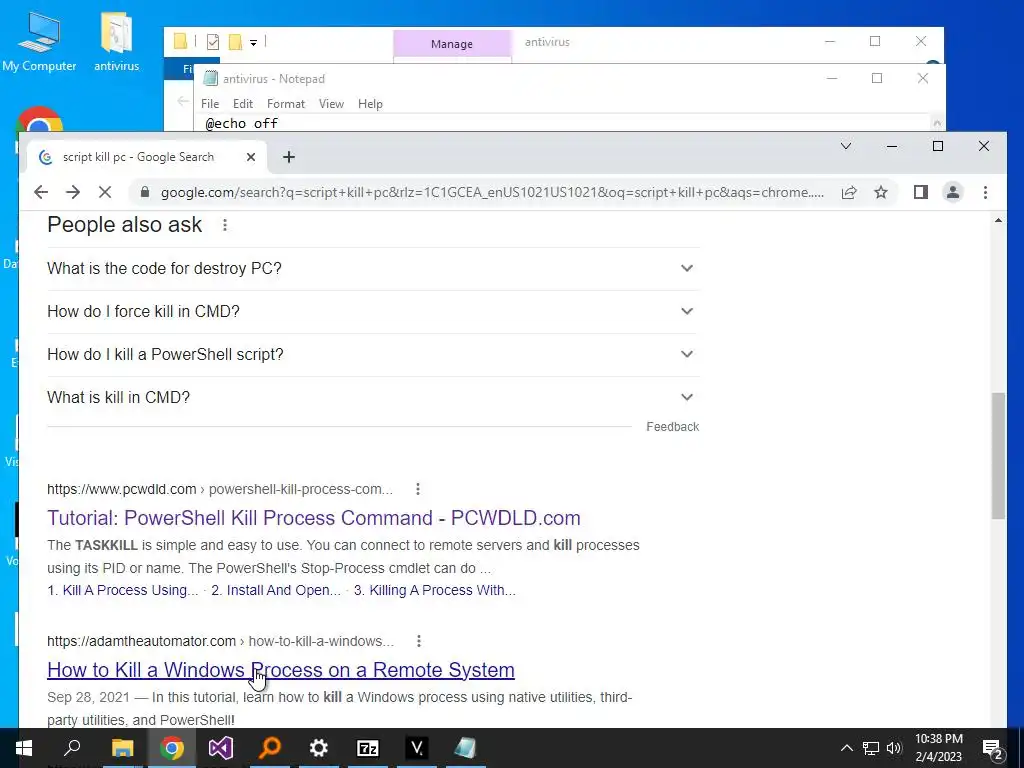
Task: Open more options for pcwdld.com result
Action: [x=417, y=488]
